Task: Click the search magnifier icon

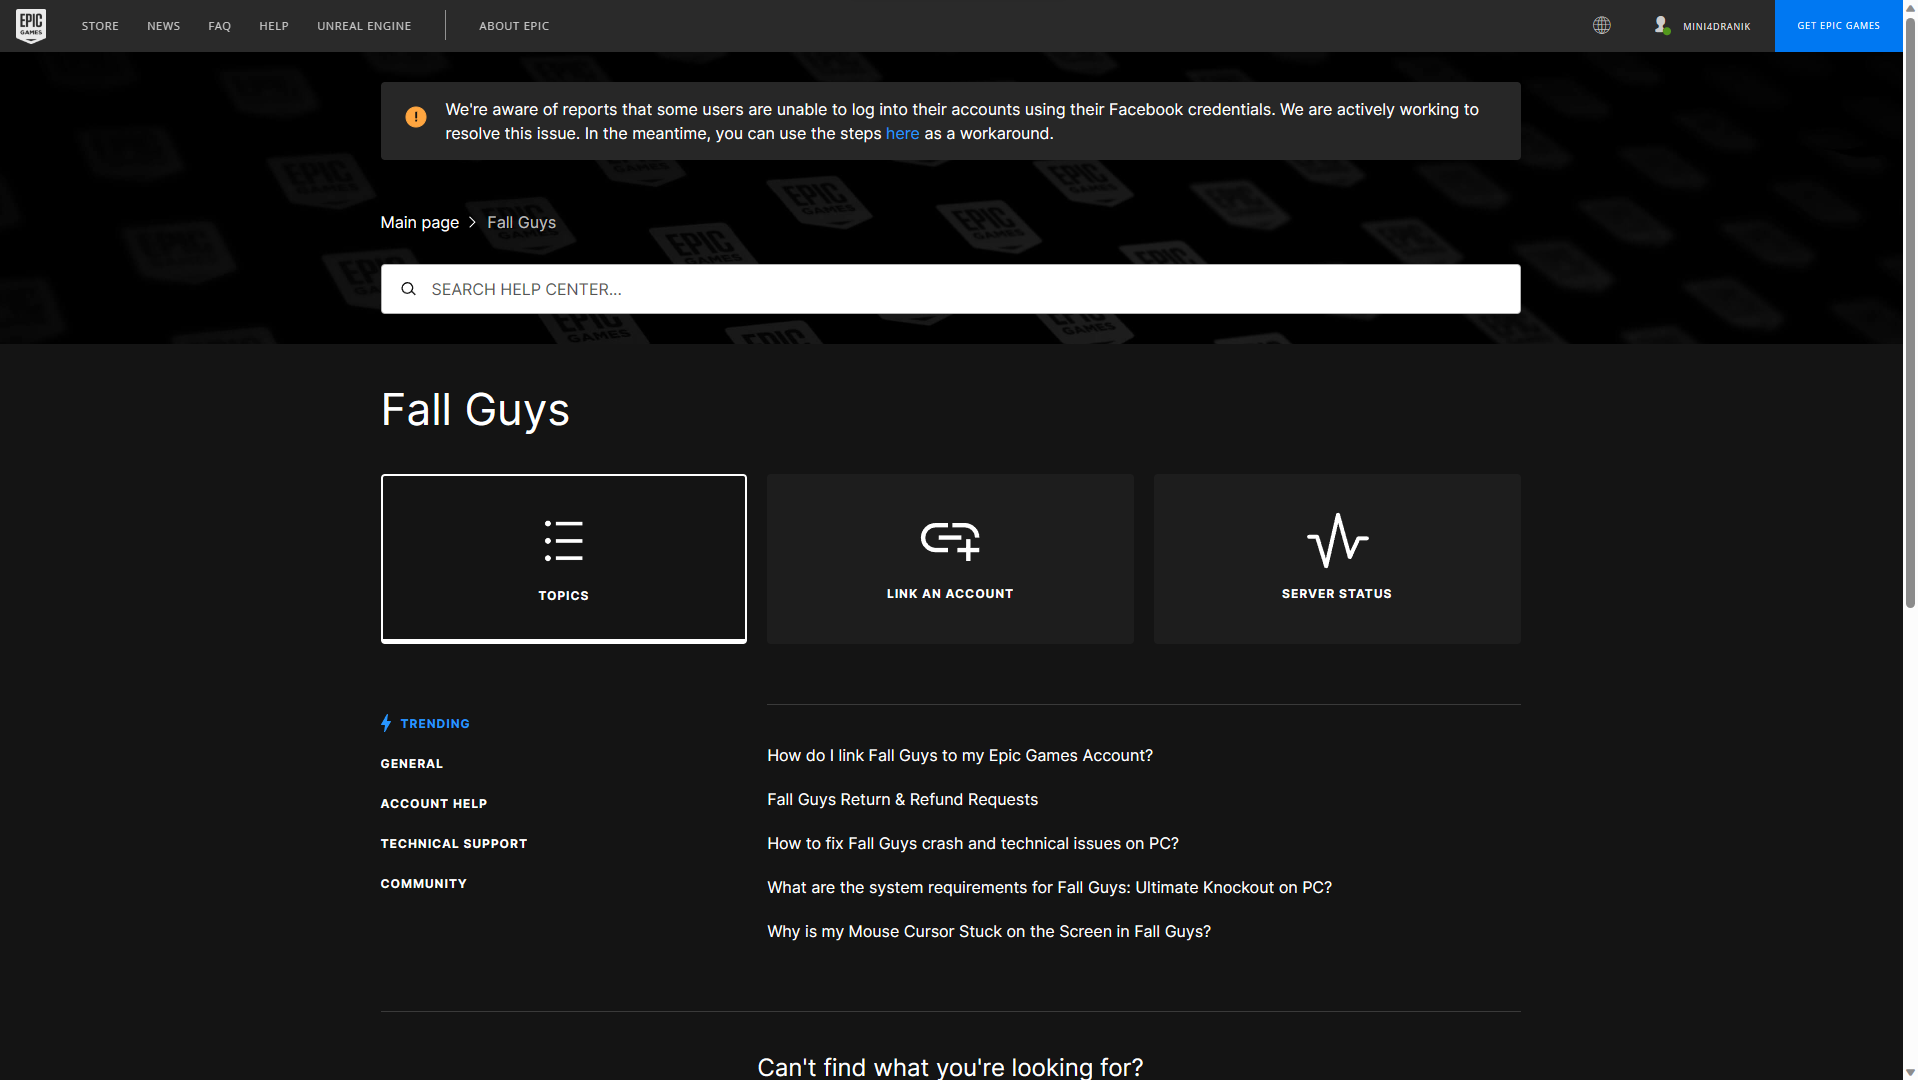Action: pos(408,289)
